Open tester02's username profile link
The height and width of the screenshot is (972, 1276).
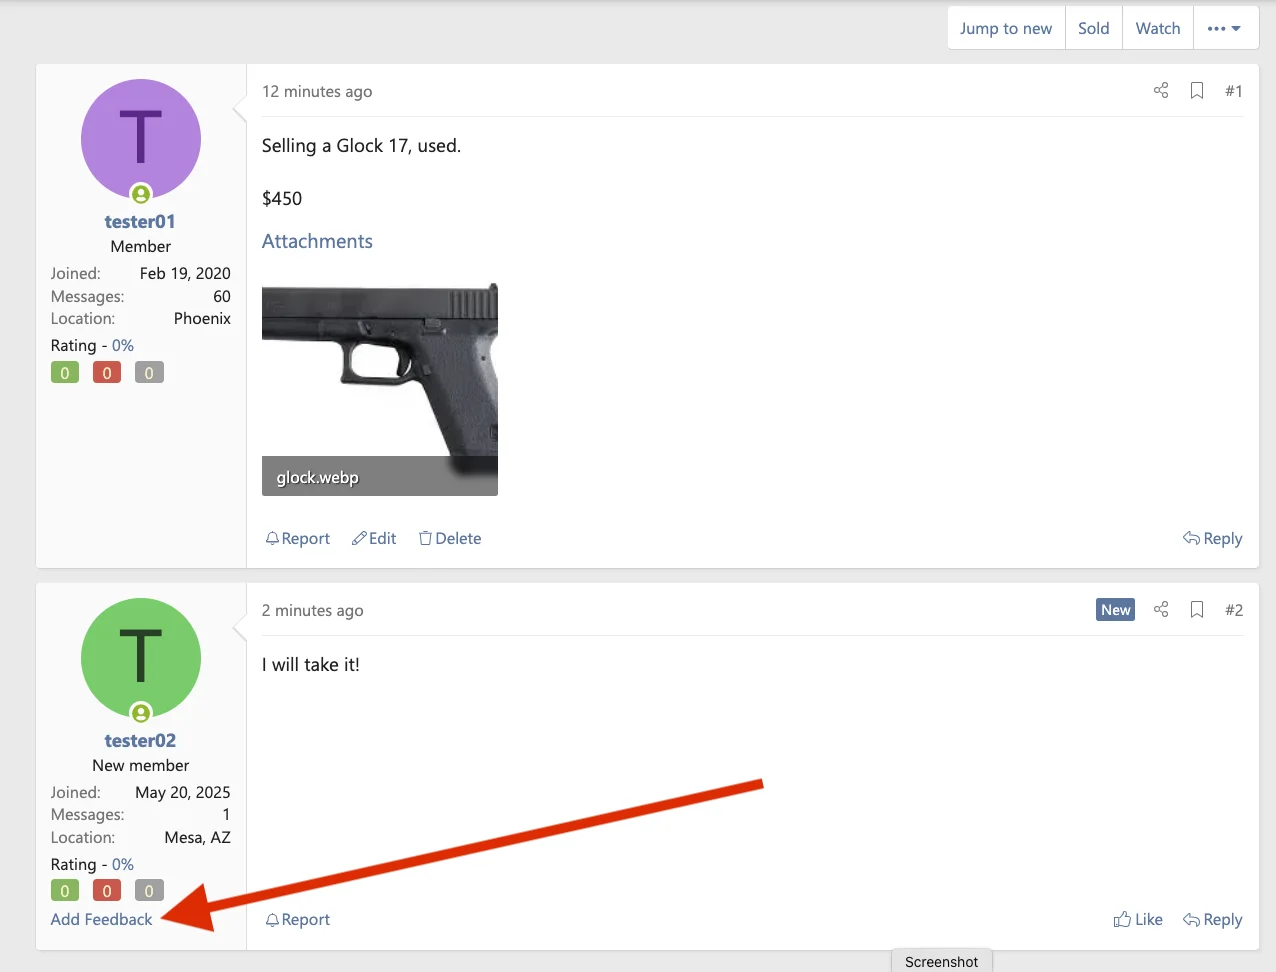(140, 741)
